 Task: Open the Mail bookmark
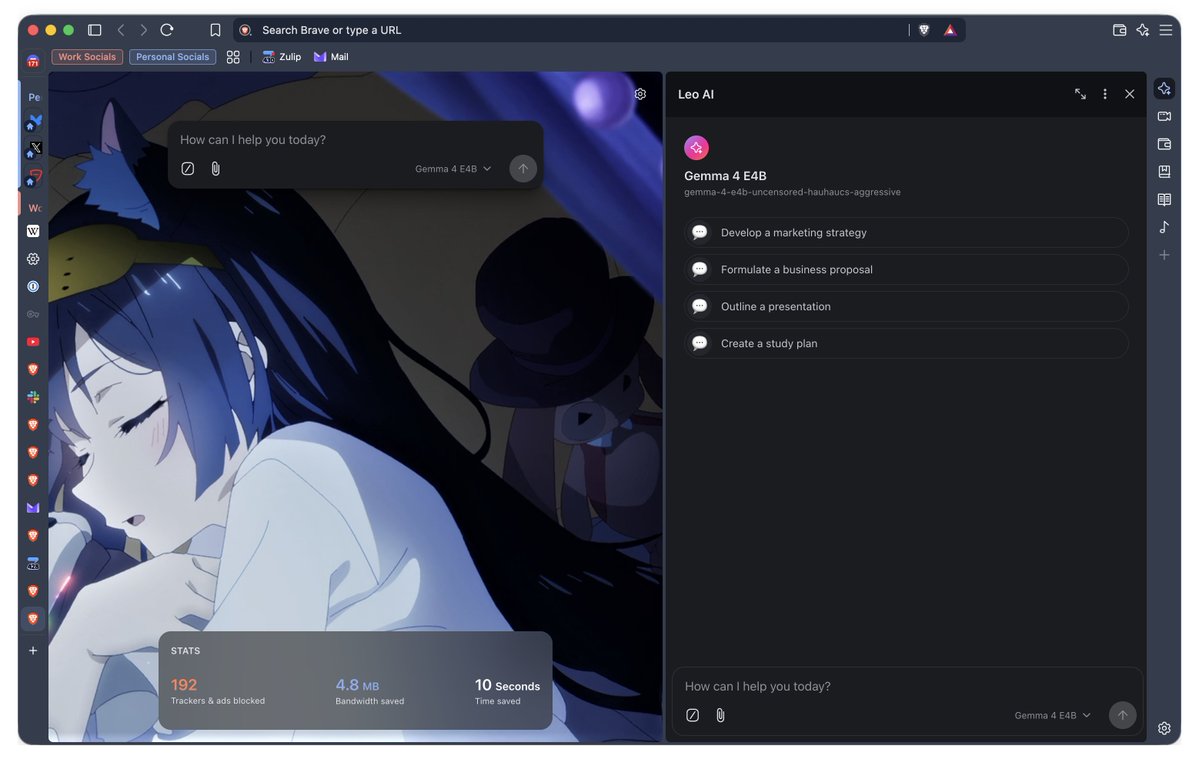[x=331, y=57]
